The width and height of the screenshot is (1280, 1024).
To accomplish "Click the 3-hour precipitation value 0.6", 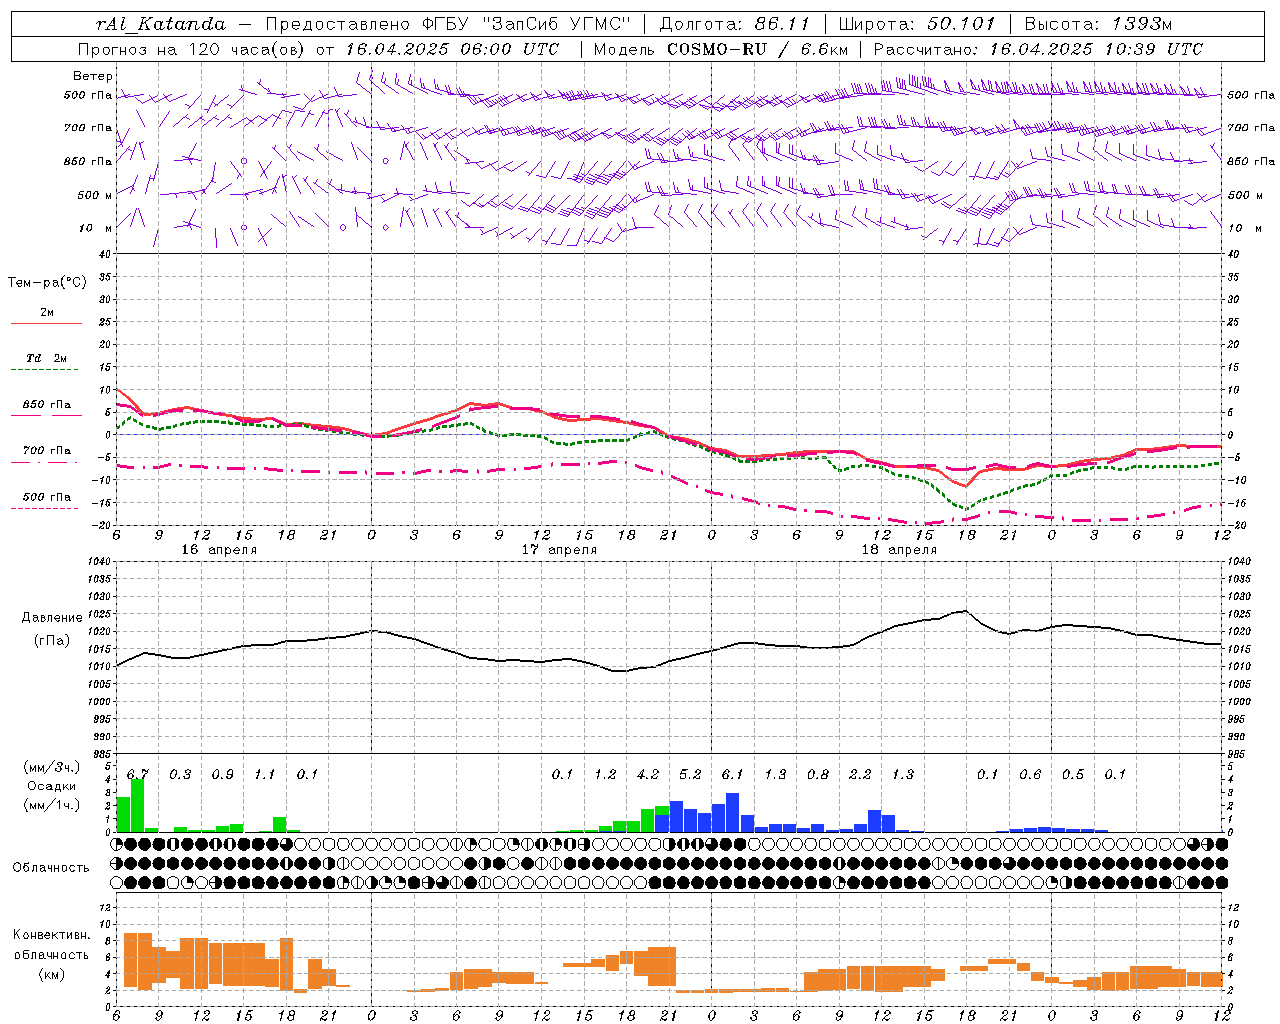I will (x=1030, y=775).
